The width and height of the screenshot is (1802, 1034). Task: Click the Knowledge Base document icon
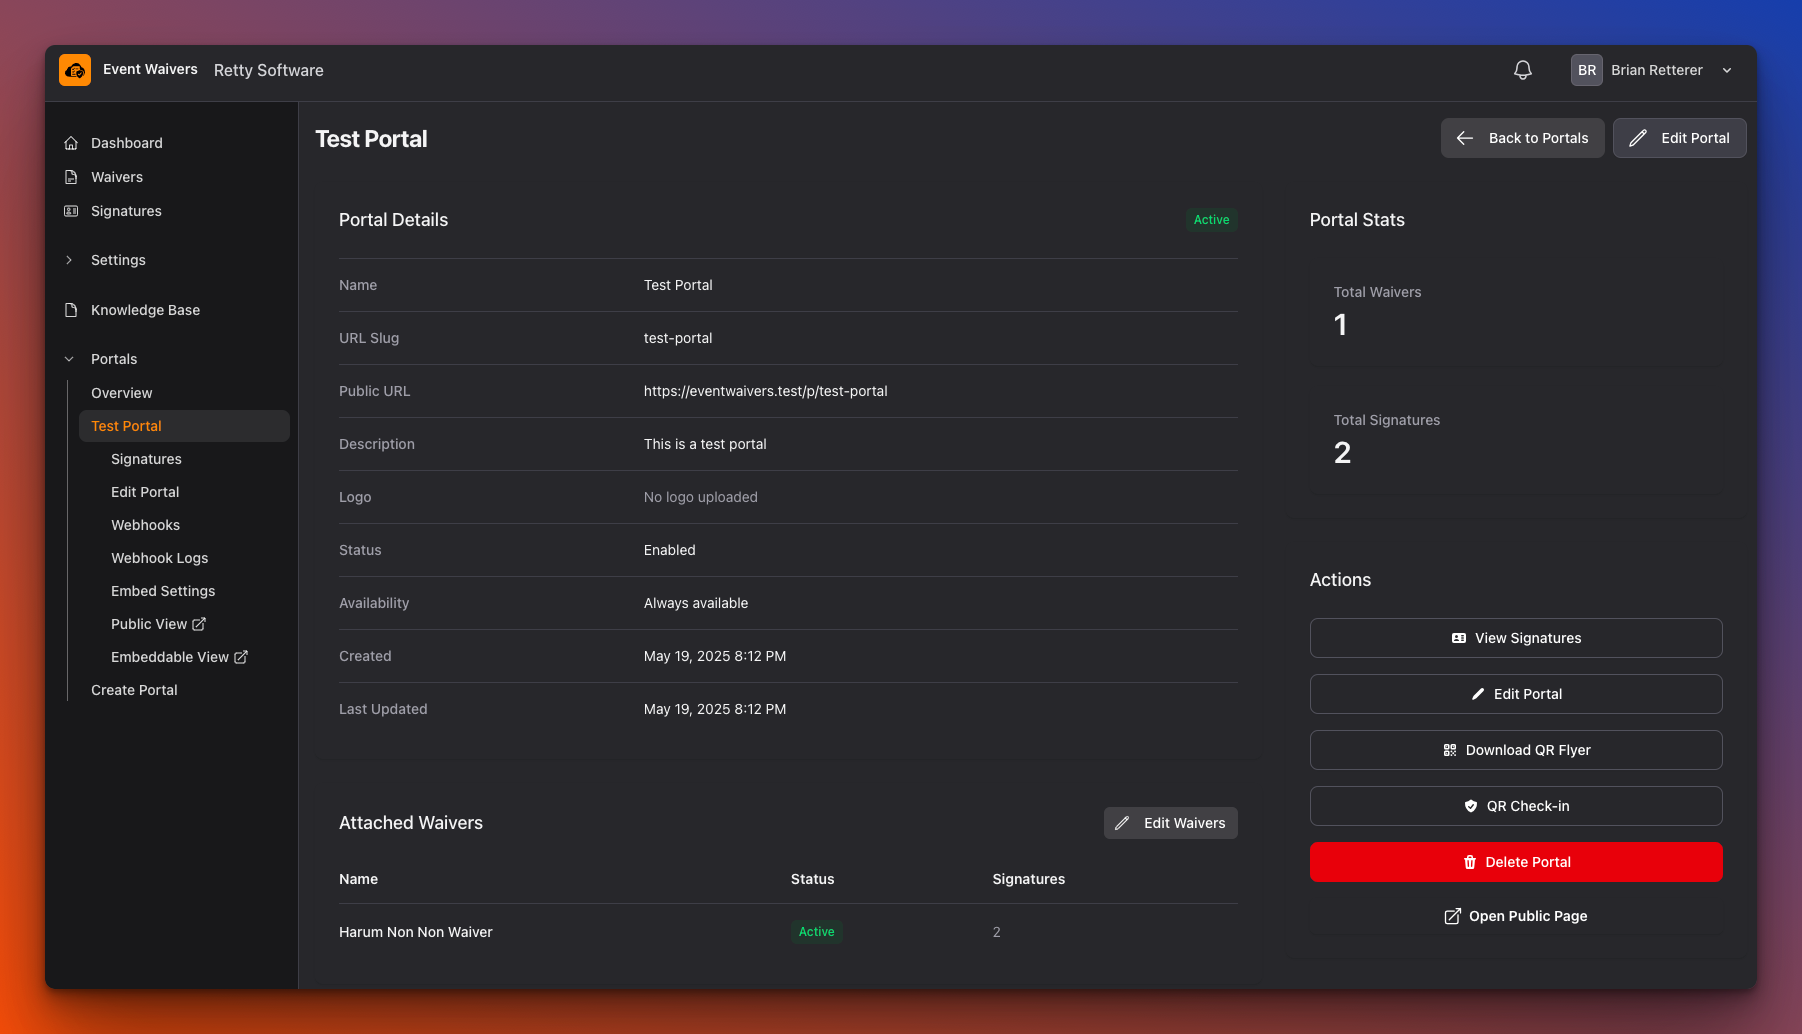pyautogui.click(x=71, y=310)
